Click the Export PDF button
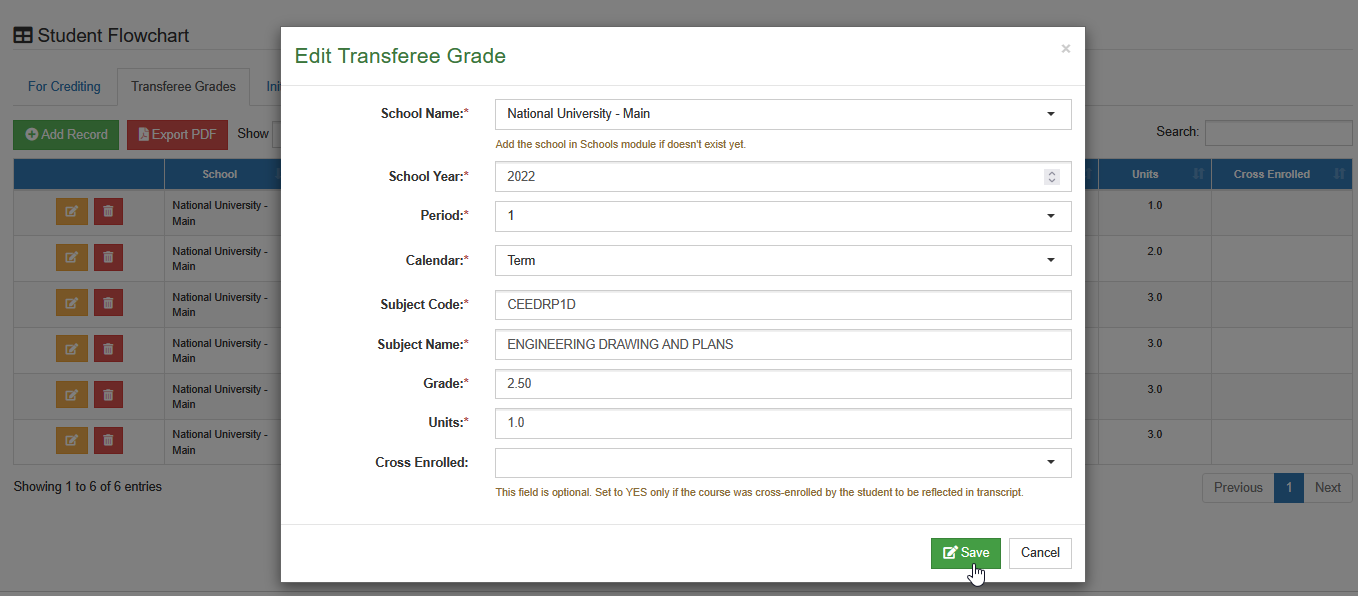 point(177,135)
